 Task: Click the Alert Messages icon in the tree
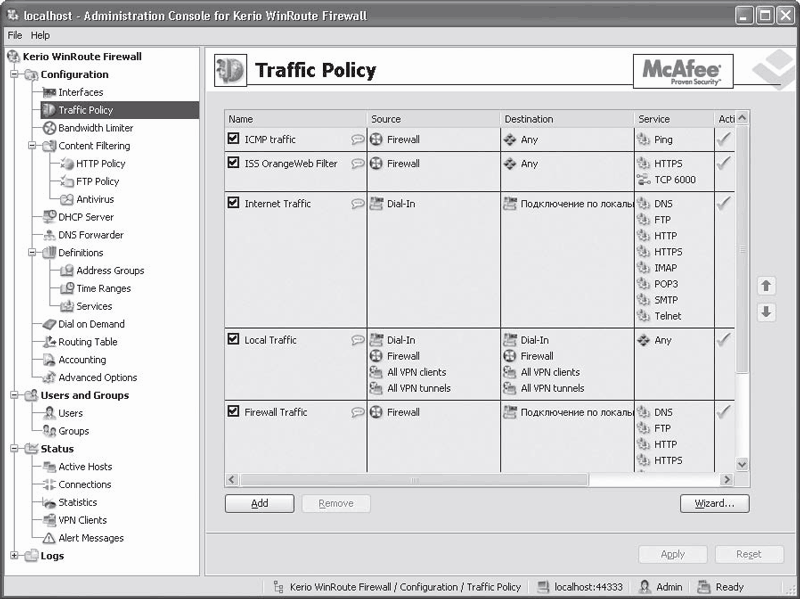pyautogui.click(x=49, y=538)
